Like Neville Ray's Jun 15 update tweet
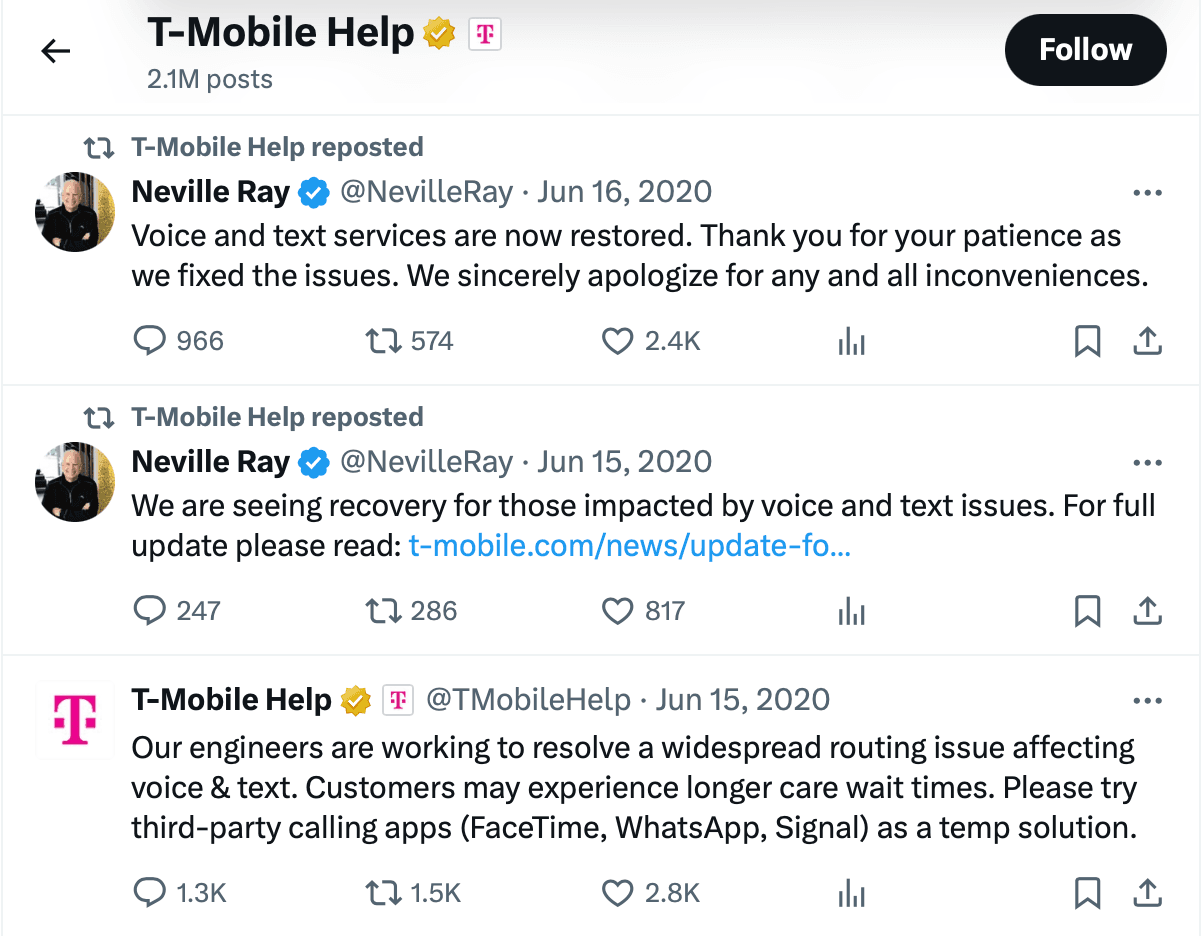Image resolution: width=1202 pixels, height=936 pixels. click(x=617, y=611)
